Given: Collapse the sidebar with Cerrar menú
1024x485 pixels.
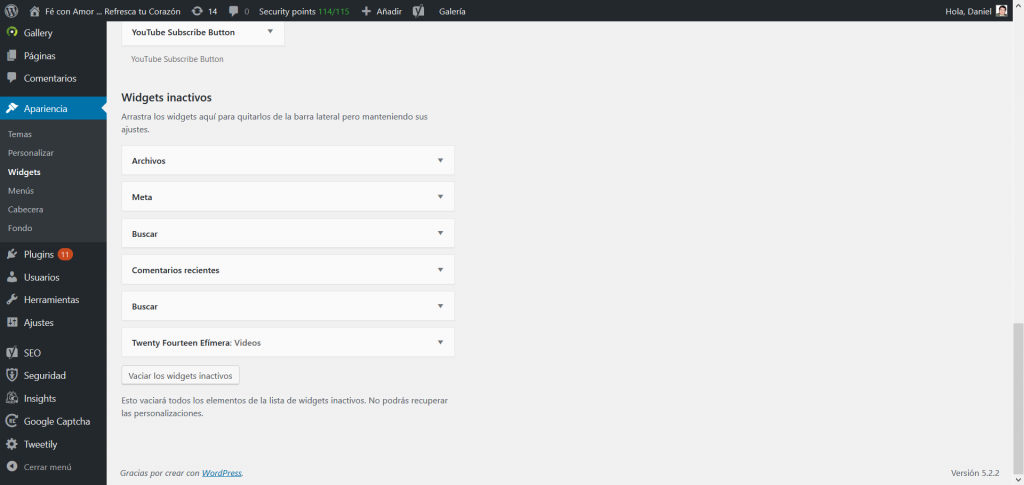Looking at the screenshot, I should click(46, 467).
